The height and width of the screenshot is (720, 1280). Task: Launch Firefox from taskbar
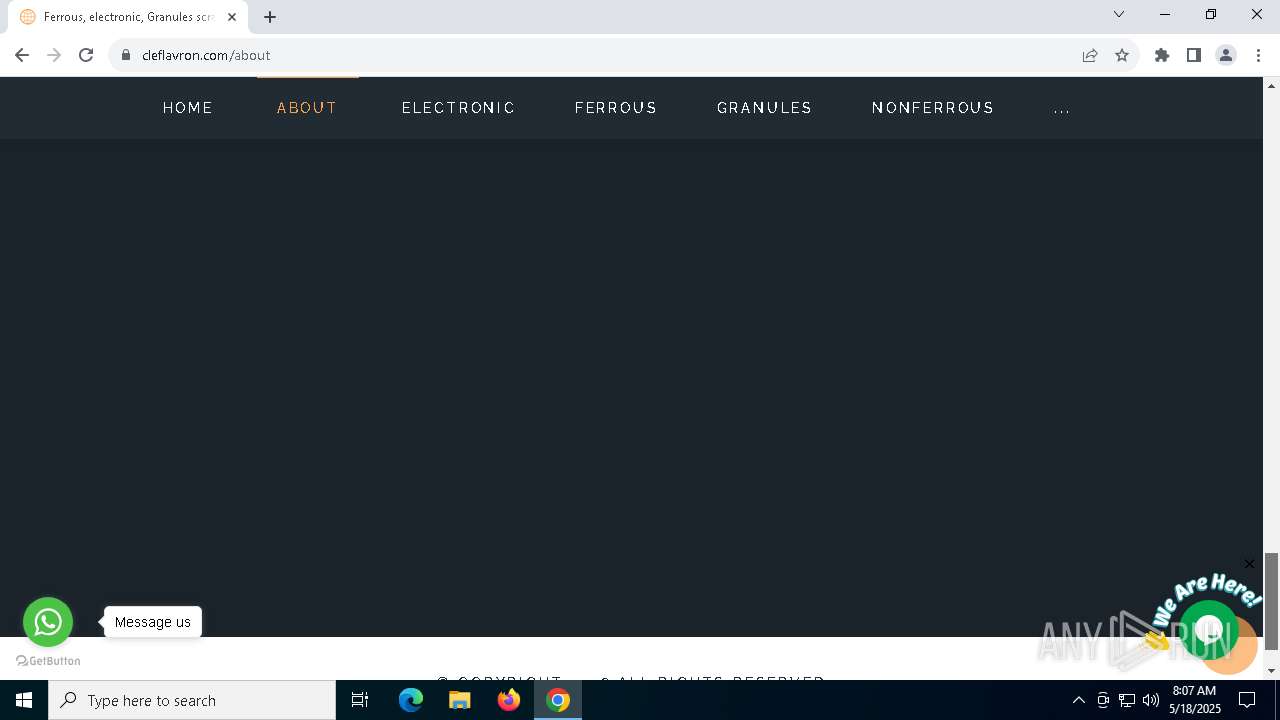pos(509,700)
